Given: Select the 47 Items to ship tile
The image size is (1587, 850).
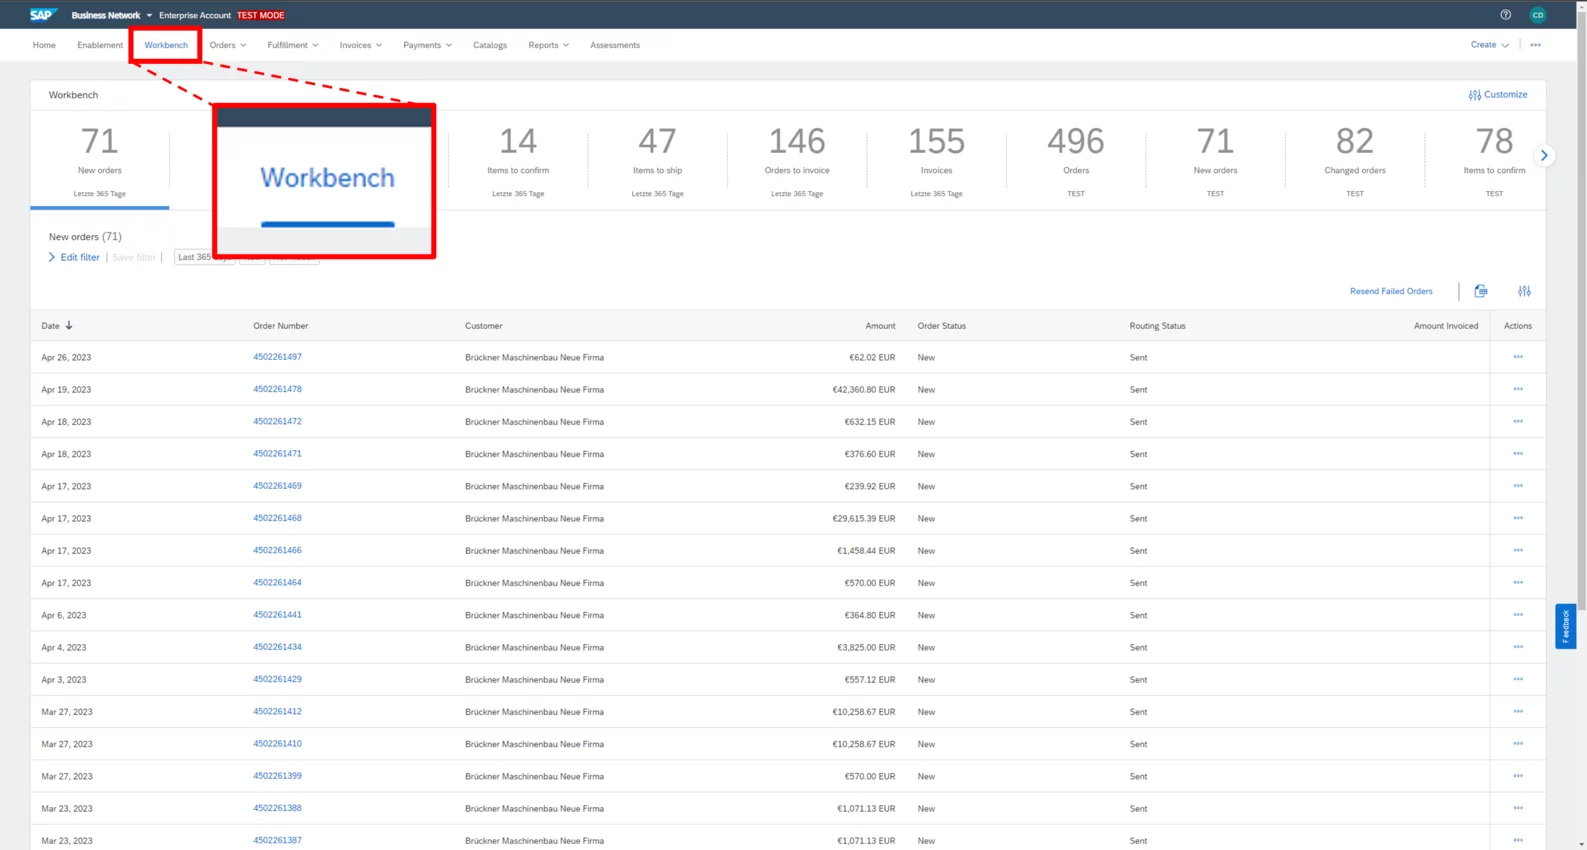Looking at the screenshot, I should (x=657, y=160).
